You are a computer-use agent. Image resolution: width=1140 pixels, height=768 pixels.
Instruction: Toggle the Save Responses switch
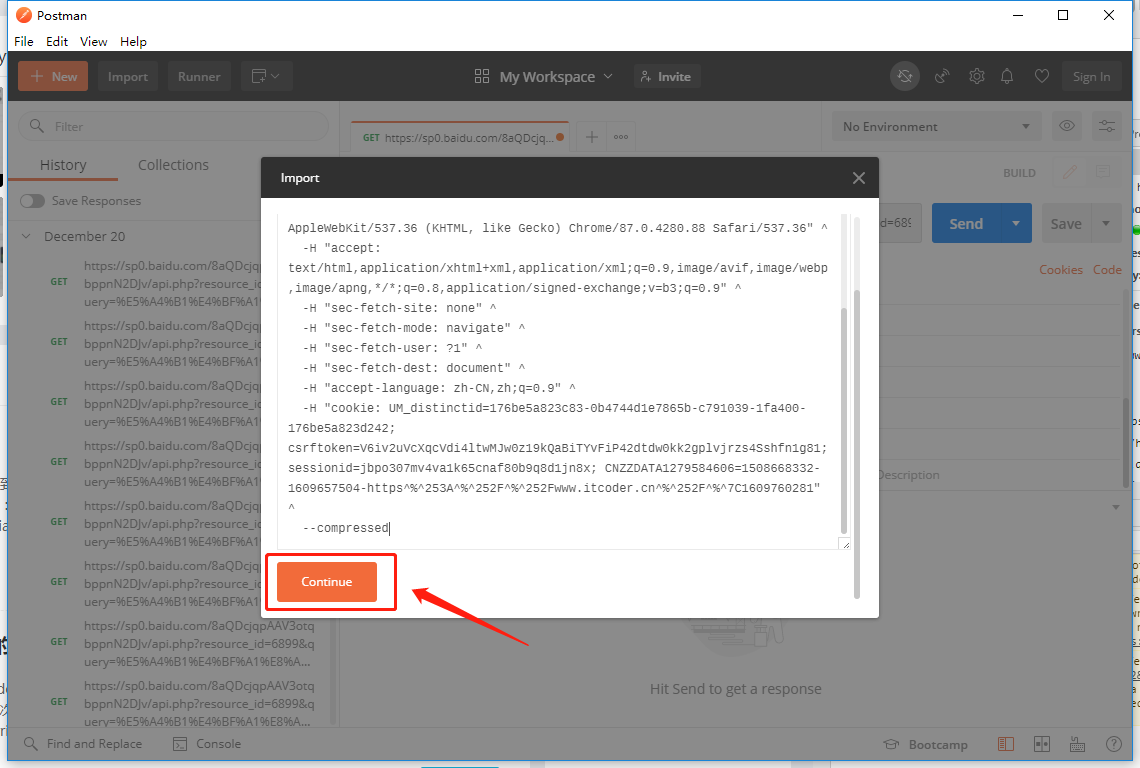pyautogui.click(x=33, y=201)
